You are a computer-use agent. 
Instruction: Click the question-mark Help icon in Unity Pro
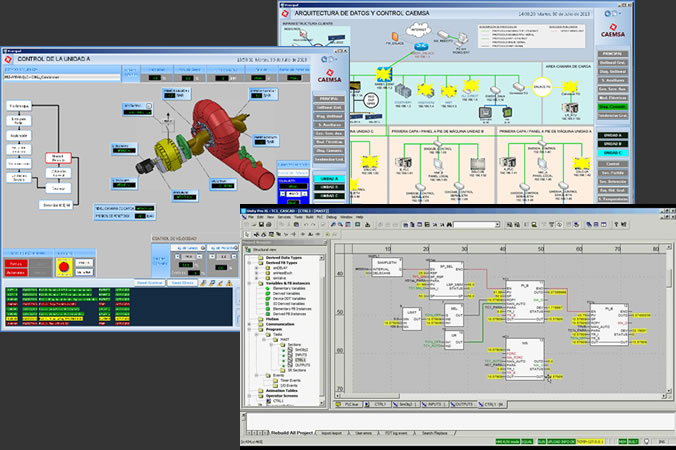(616, 224)
